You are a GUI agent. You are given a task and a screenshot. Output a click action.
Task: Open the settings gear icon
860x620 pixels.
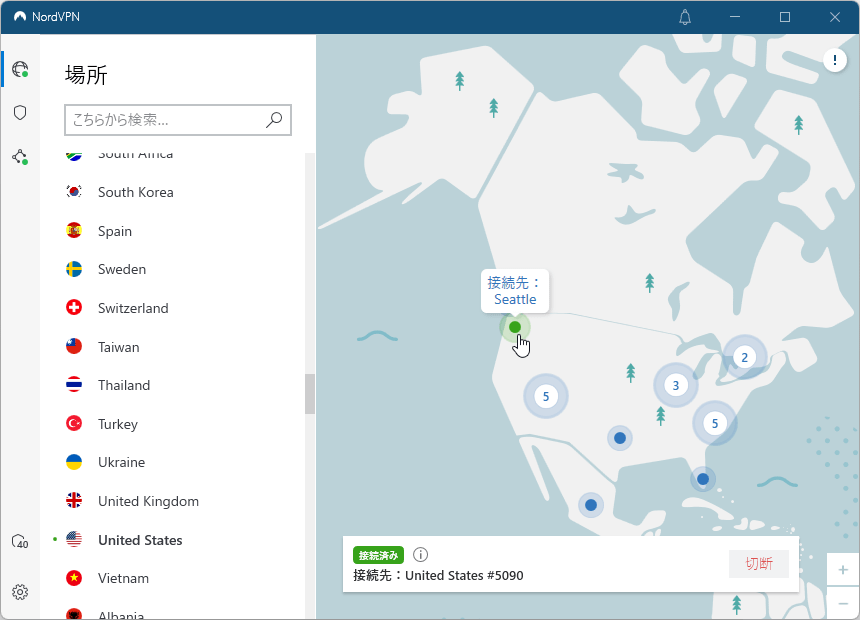click(x=20, y=591)
